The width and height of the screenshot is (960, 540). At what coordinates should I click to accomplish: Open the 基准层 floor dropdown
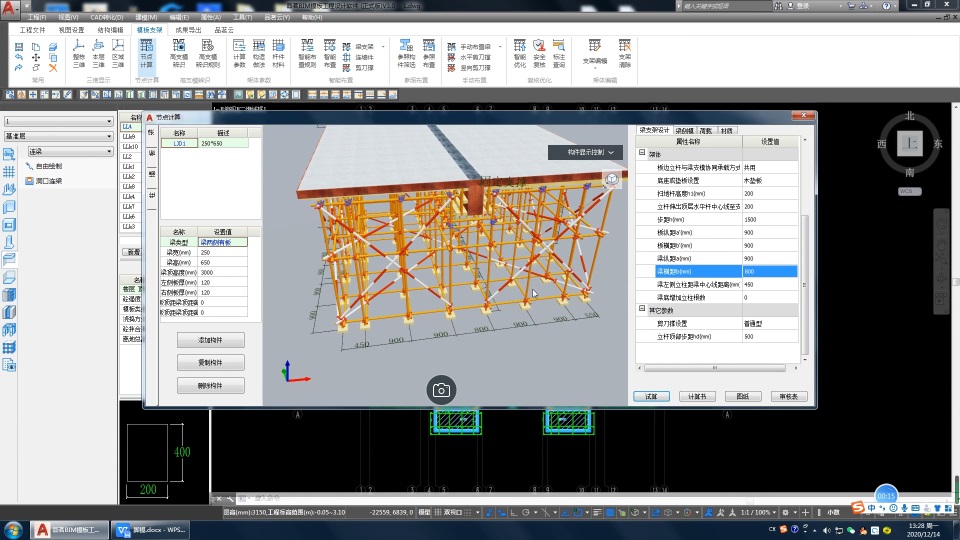(x=58, y=136)
